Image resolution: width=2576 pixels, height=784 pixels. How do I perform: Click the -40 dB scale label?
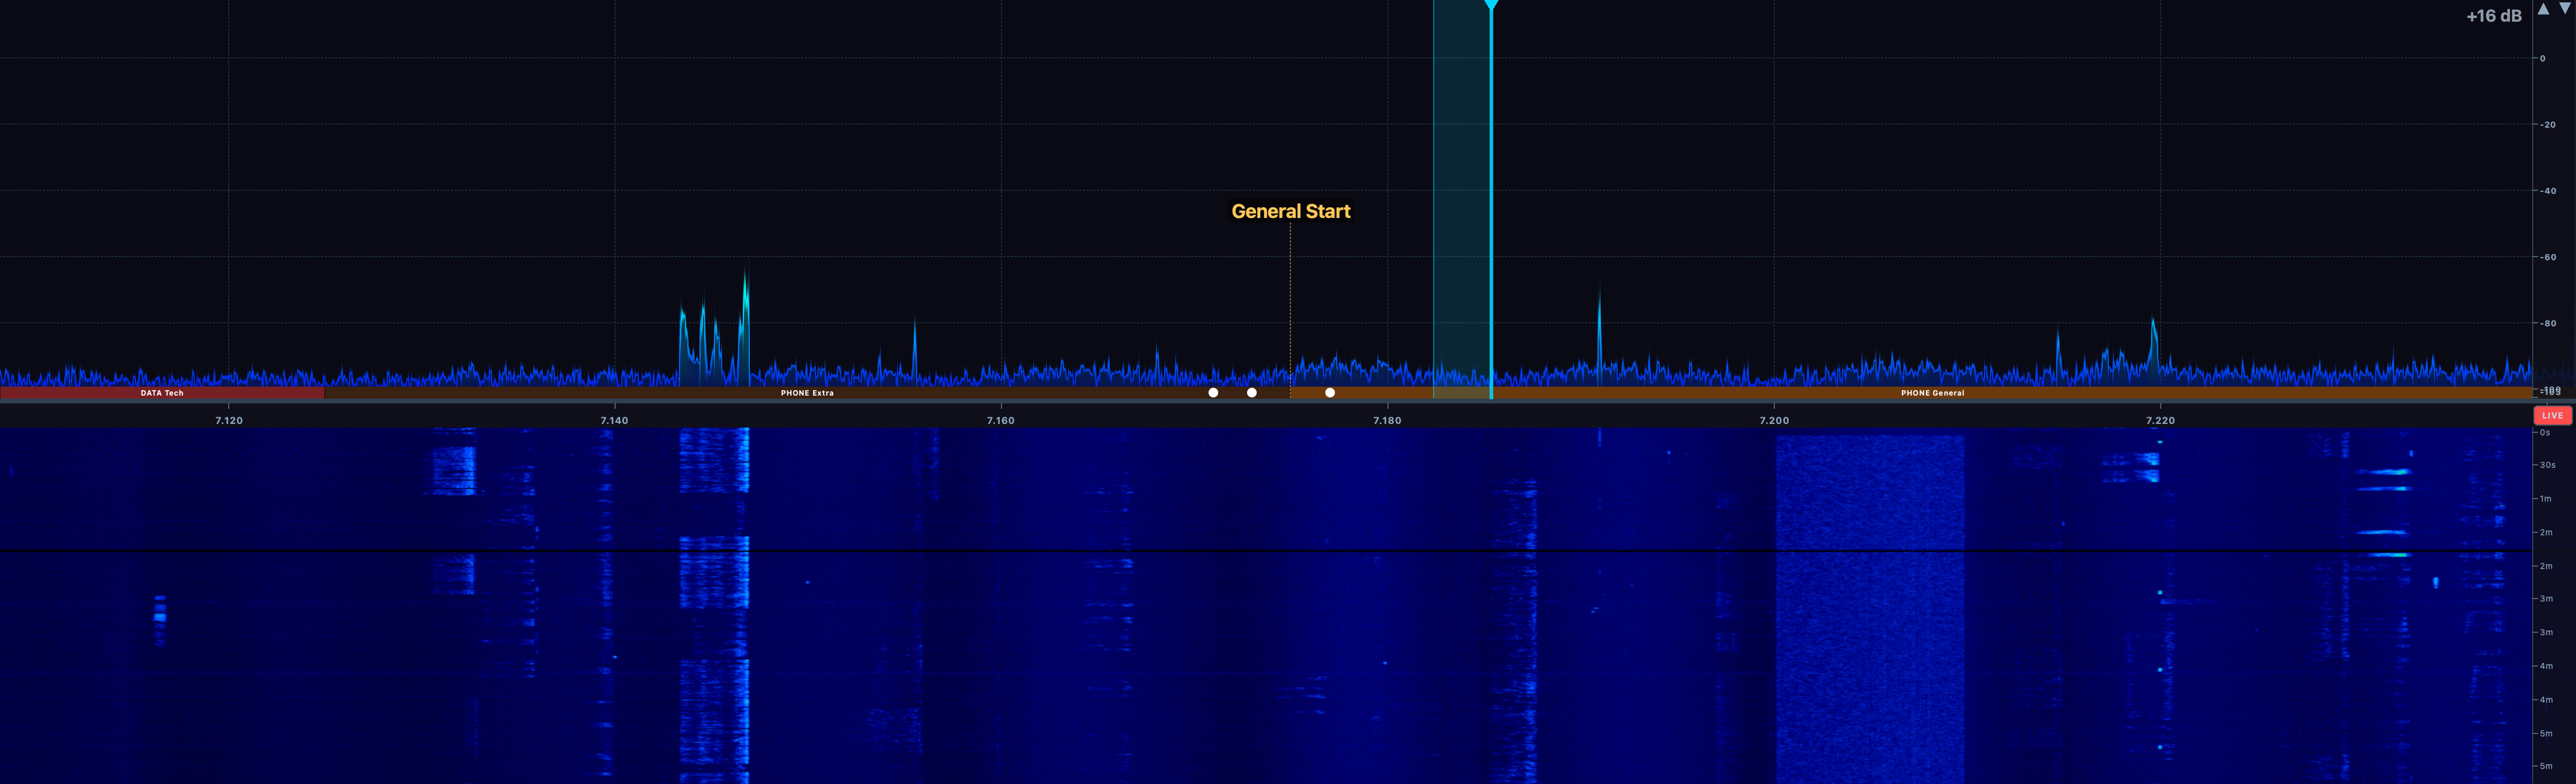point(2547,191)
